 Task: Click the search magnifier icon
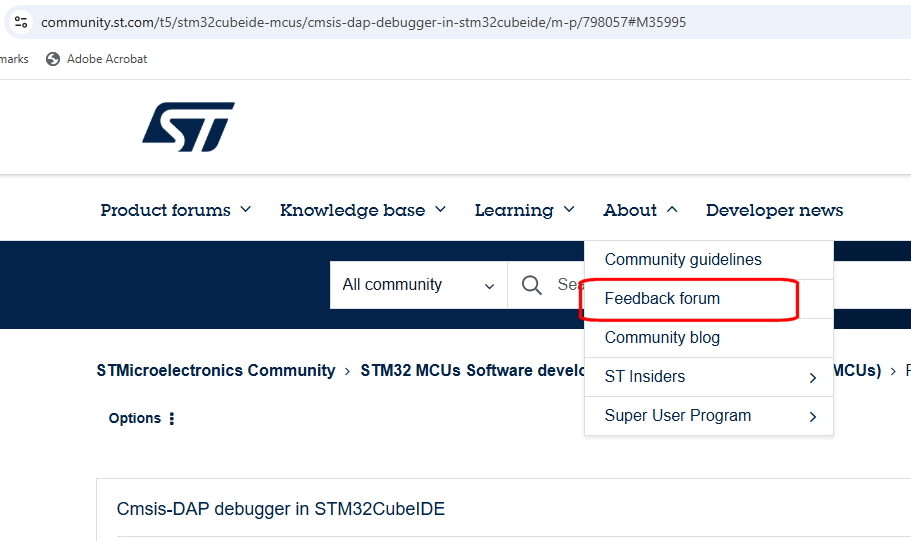tap(531, 285)
